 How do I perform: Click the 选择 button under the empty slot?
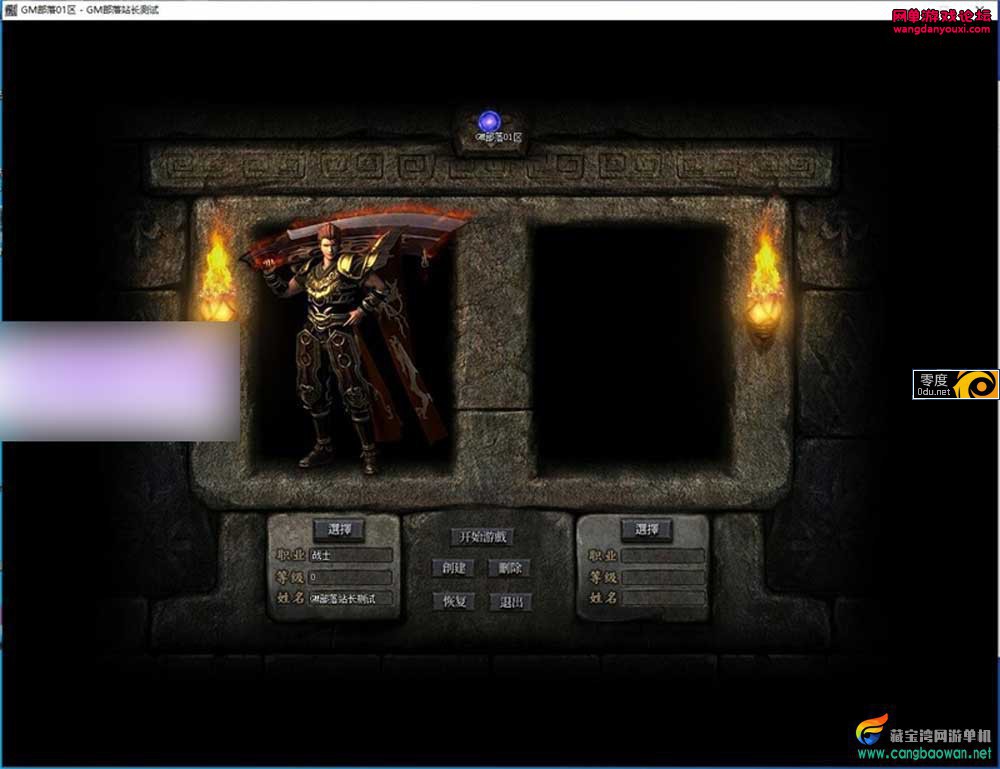coord(646,529)
